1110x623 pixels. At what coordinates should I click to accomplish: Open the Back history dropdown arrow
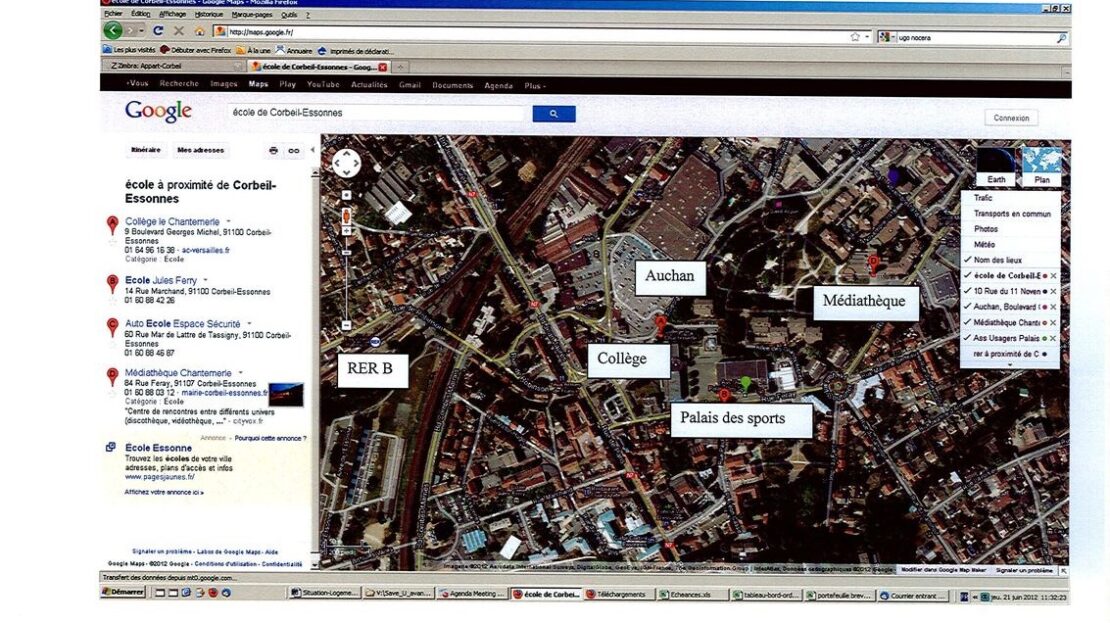(141, 31)
